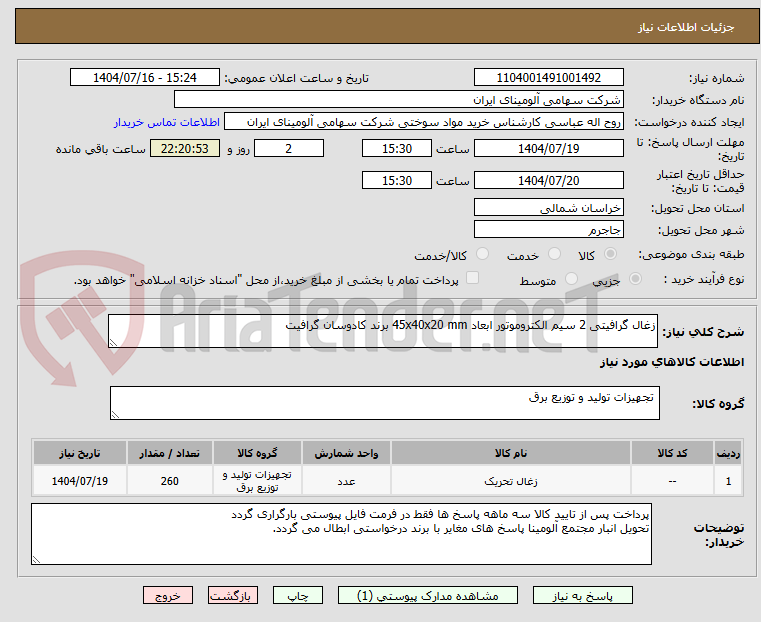Image resolution: width=761 pixels, height=622 pixels.
Task: Click the request number field 1104001491001492
Action: tap(548, 78)
